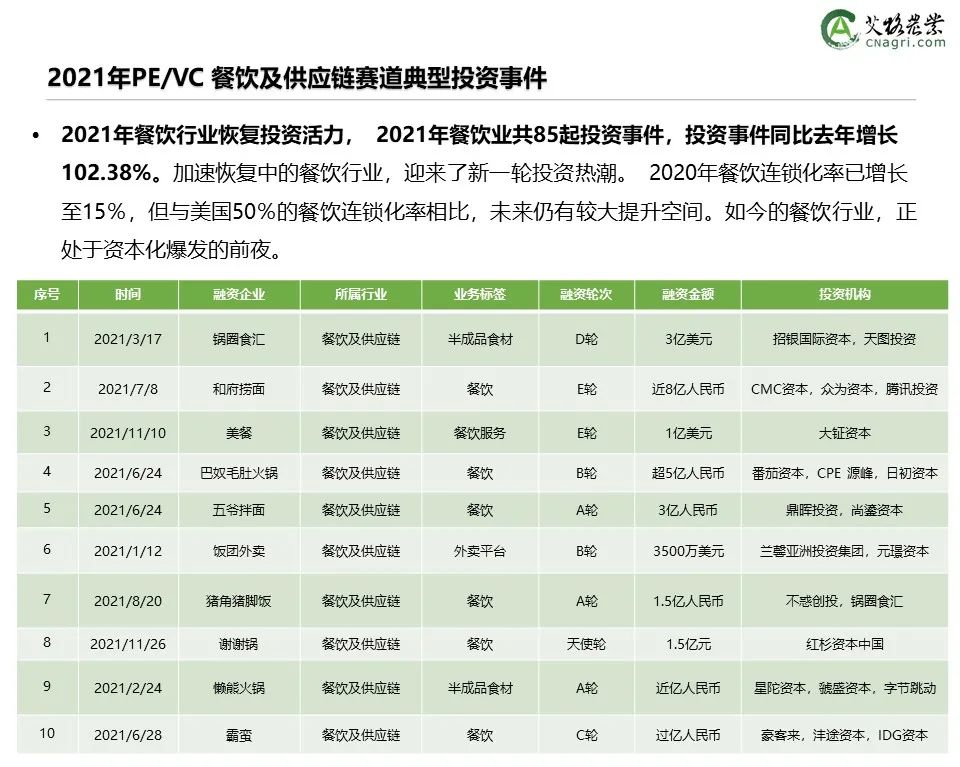Select the date cell 2021/11/26
The width and height of the screenshot is (960, 767).
(128, 644)
